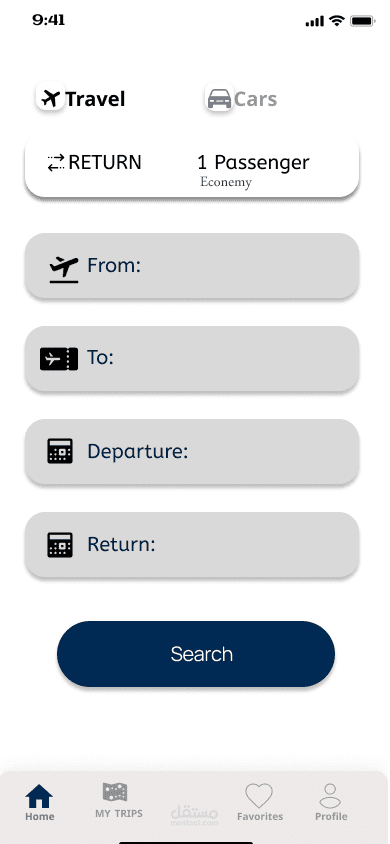Tap the round-trip arrows icon next to RETURN

(56, 163)
